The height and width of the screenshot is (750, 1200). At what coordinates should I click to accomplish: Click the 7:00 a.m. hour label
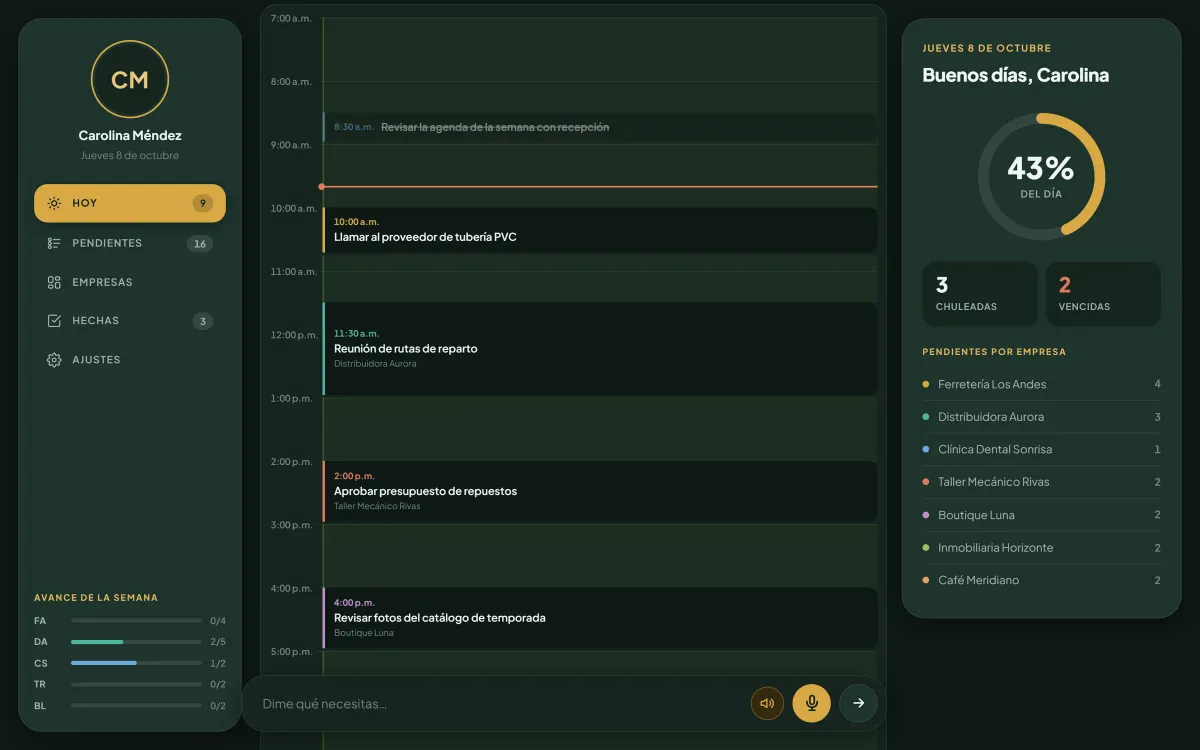coord(291,18)
